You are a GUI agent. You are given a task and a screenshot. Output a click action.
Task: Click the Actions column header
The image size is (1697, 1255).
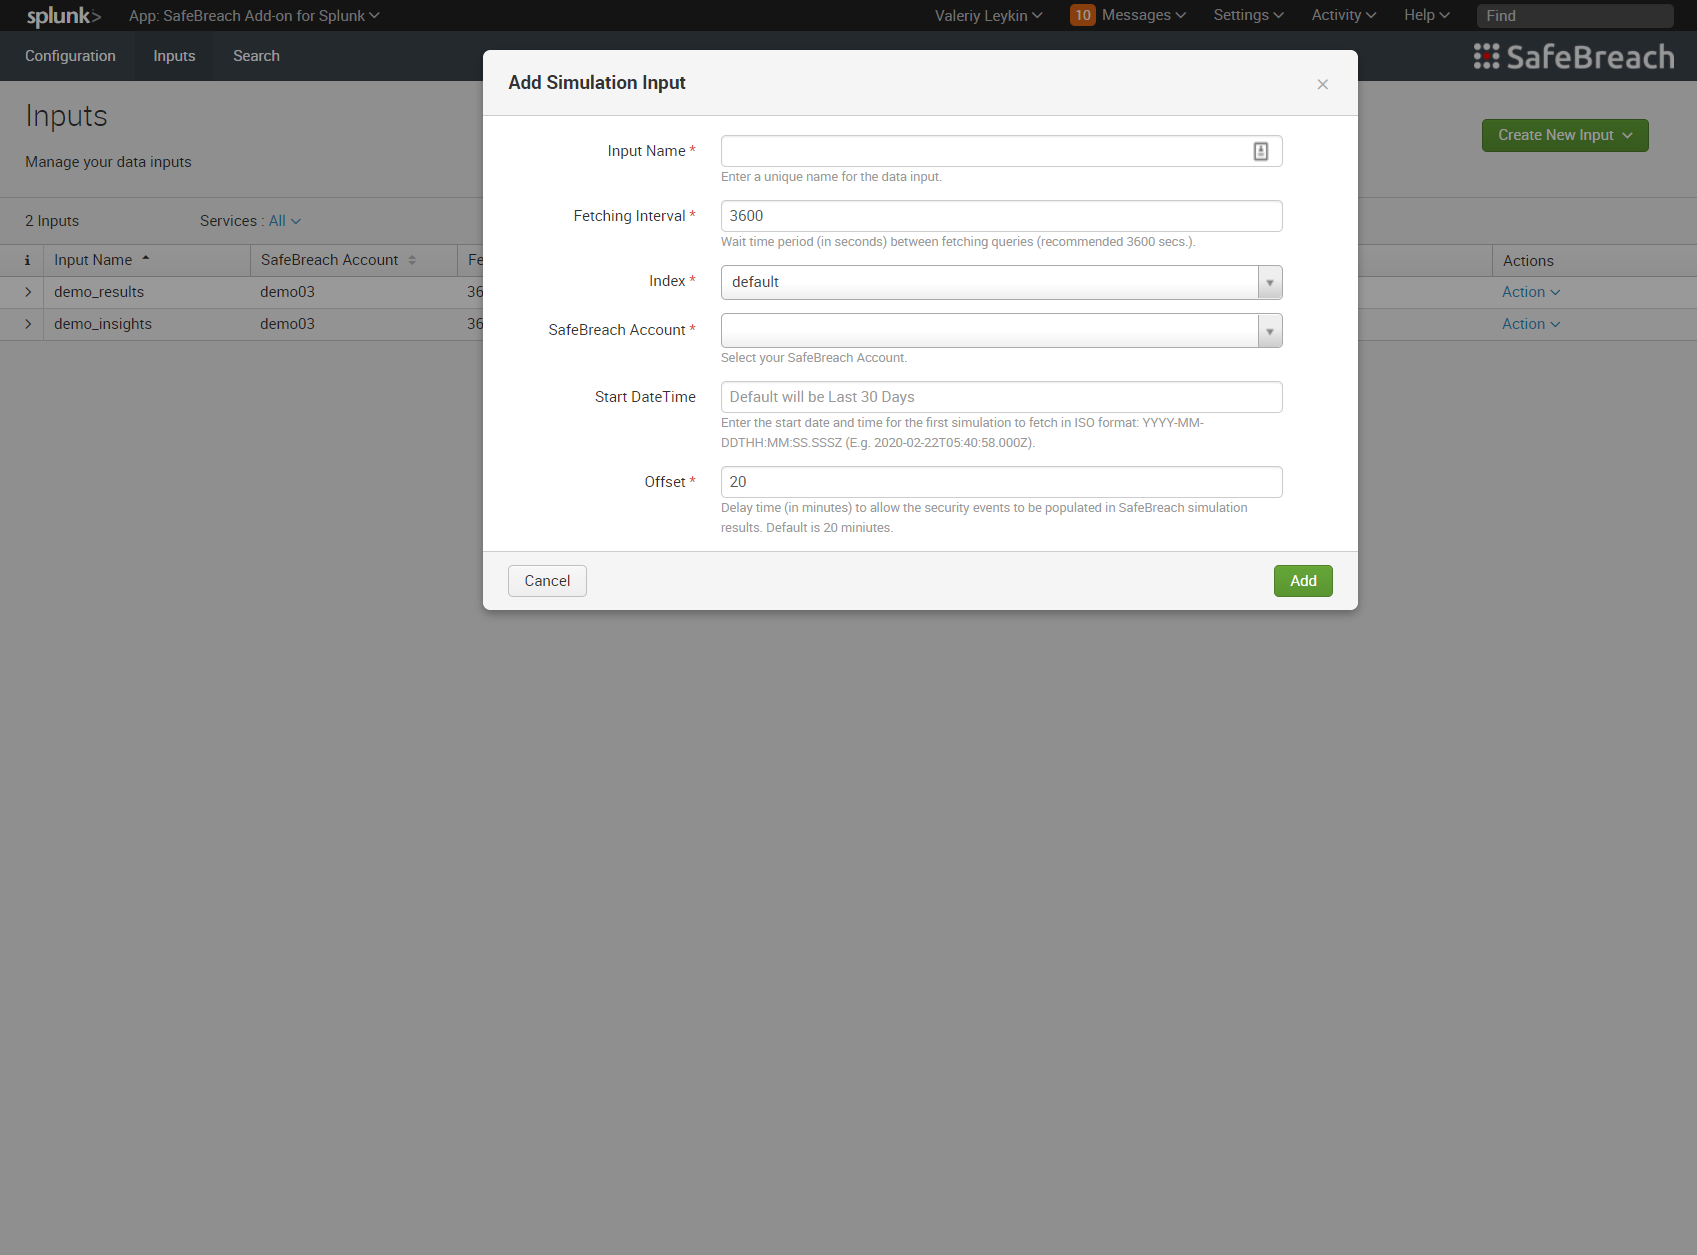(1528, 261)
